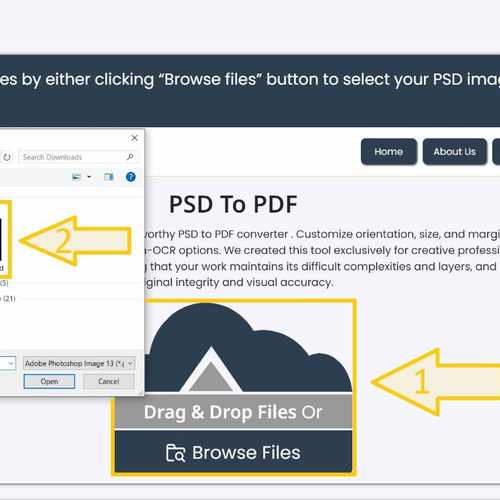Click the folder search icon on Browse Files
500x500 pixels.
point(175,453)
